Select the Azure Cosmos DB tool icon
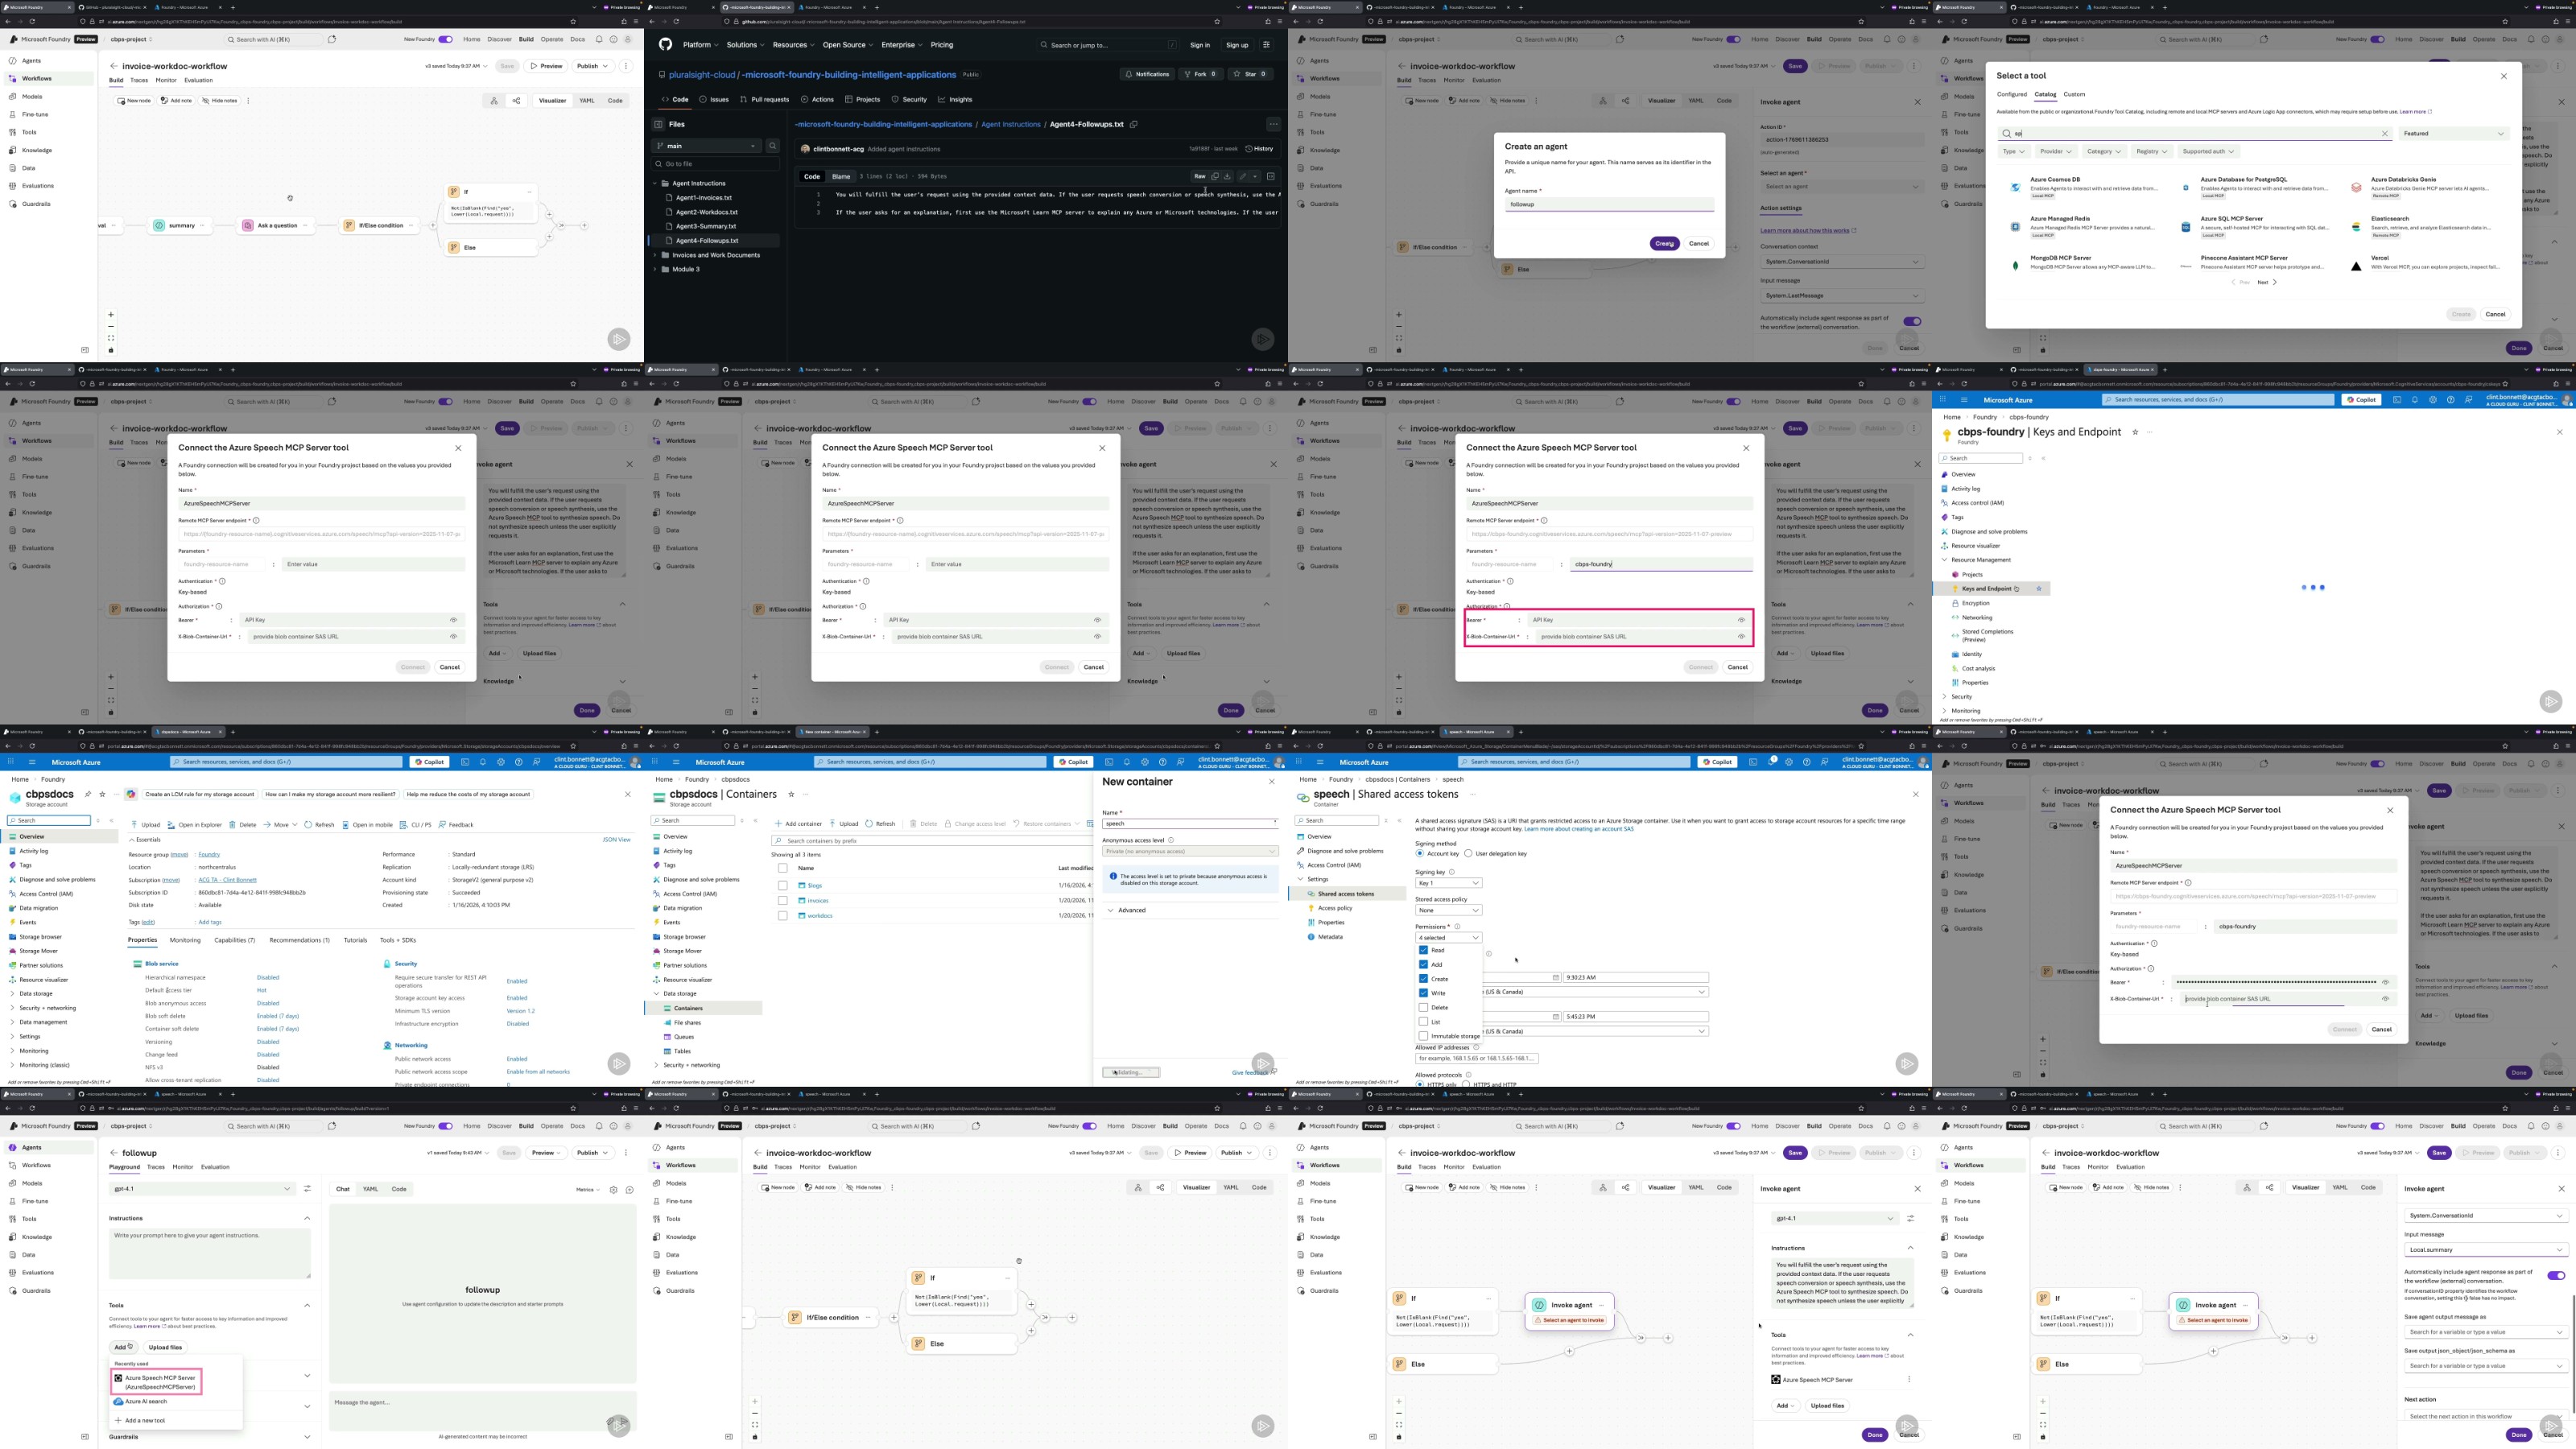Screen dimensions: 2576x1449 click(2015, 187)
